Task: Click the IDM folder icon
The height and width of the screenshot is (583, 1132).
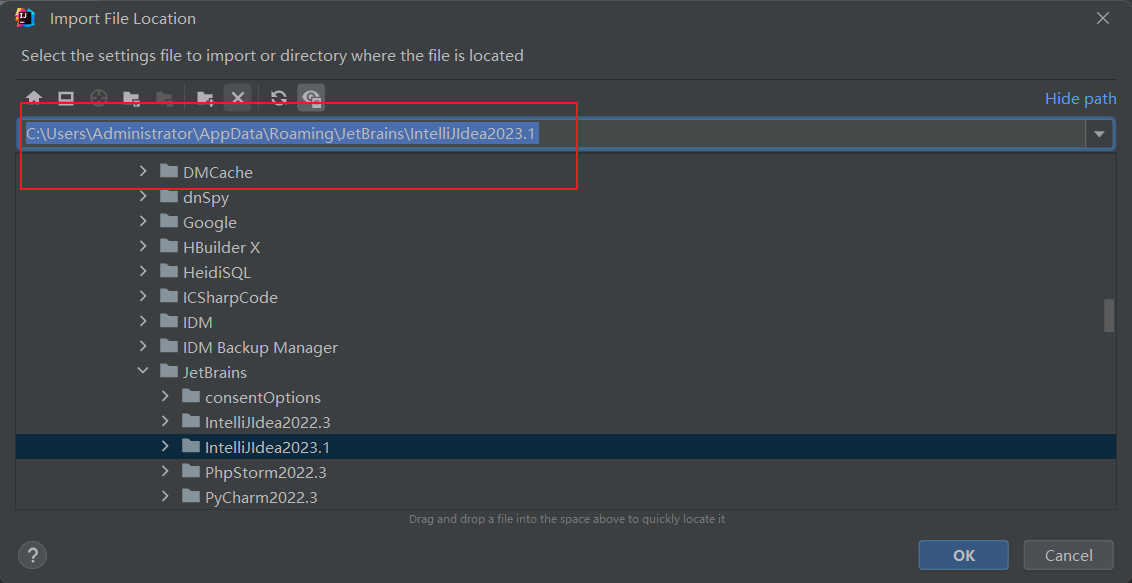Action: point(169,322)
